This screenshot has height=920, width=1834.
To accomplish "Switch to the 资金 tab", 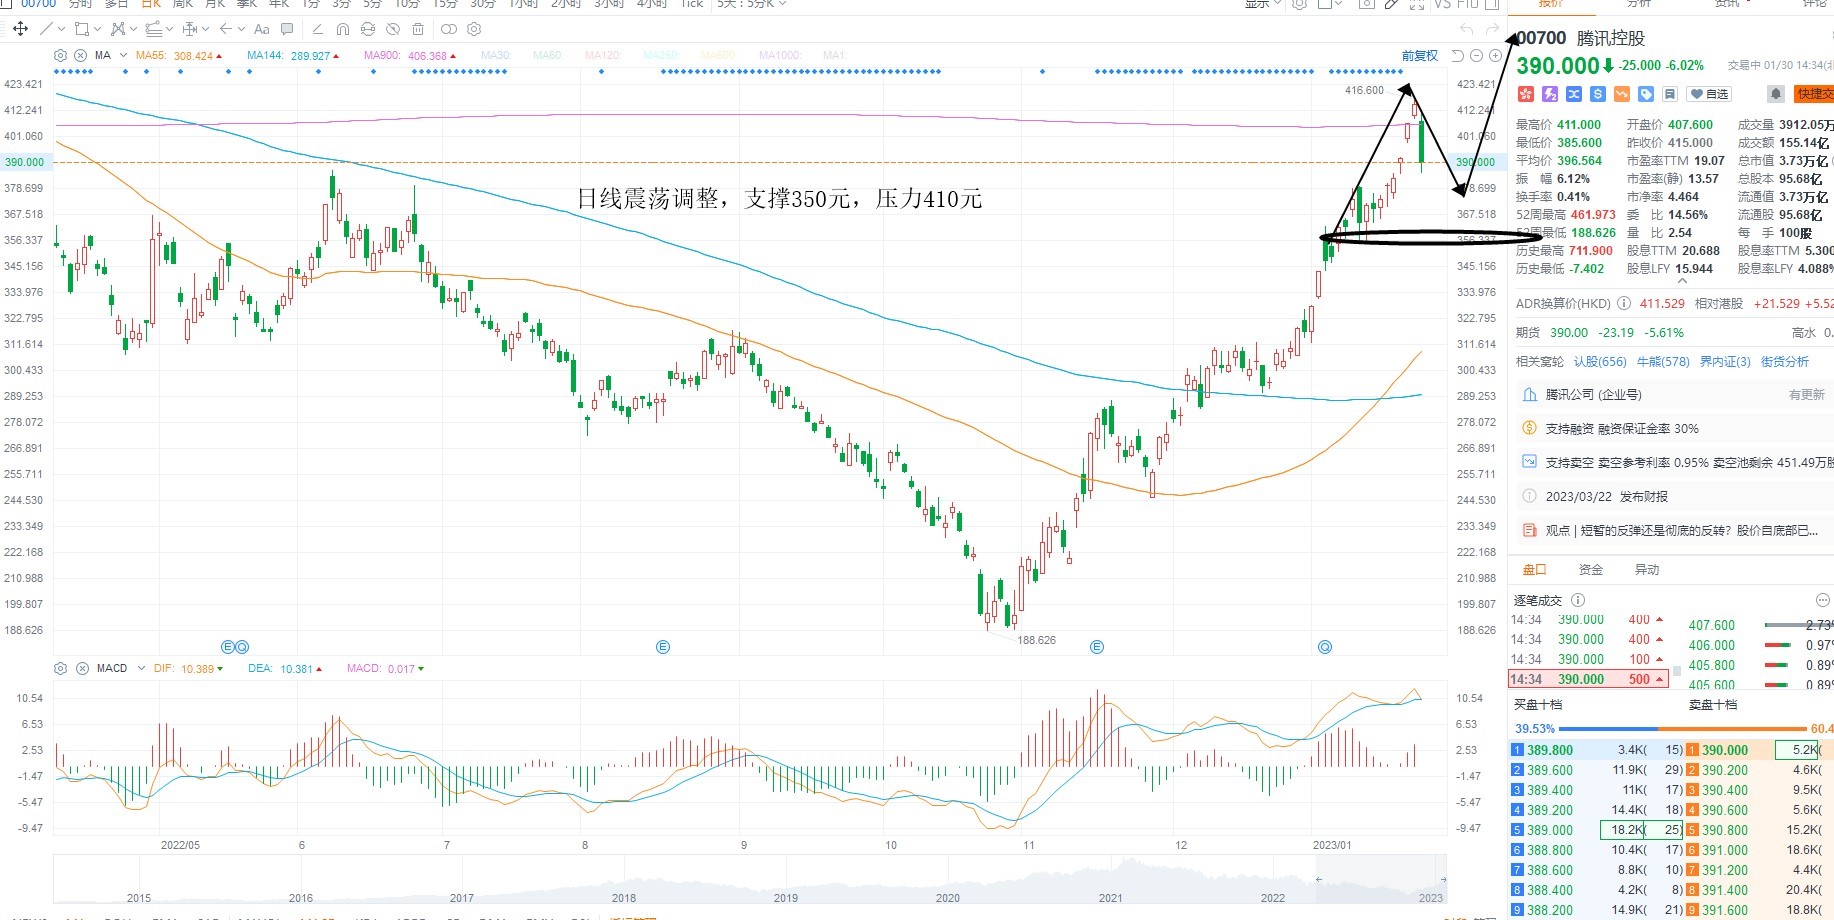I will click(x=1590, y=570).
